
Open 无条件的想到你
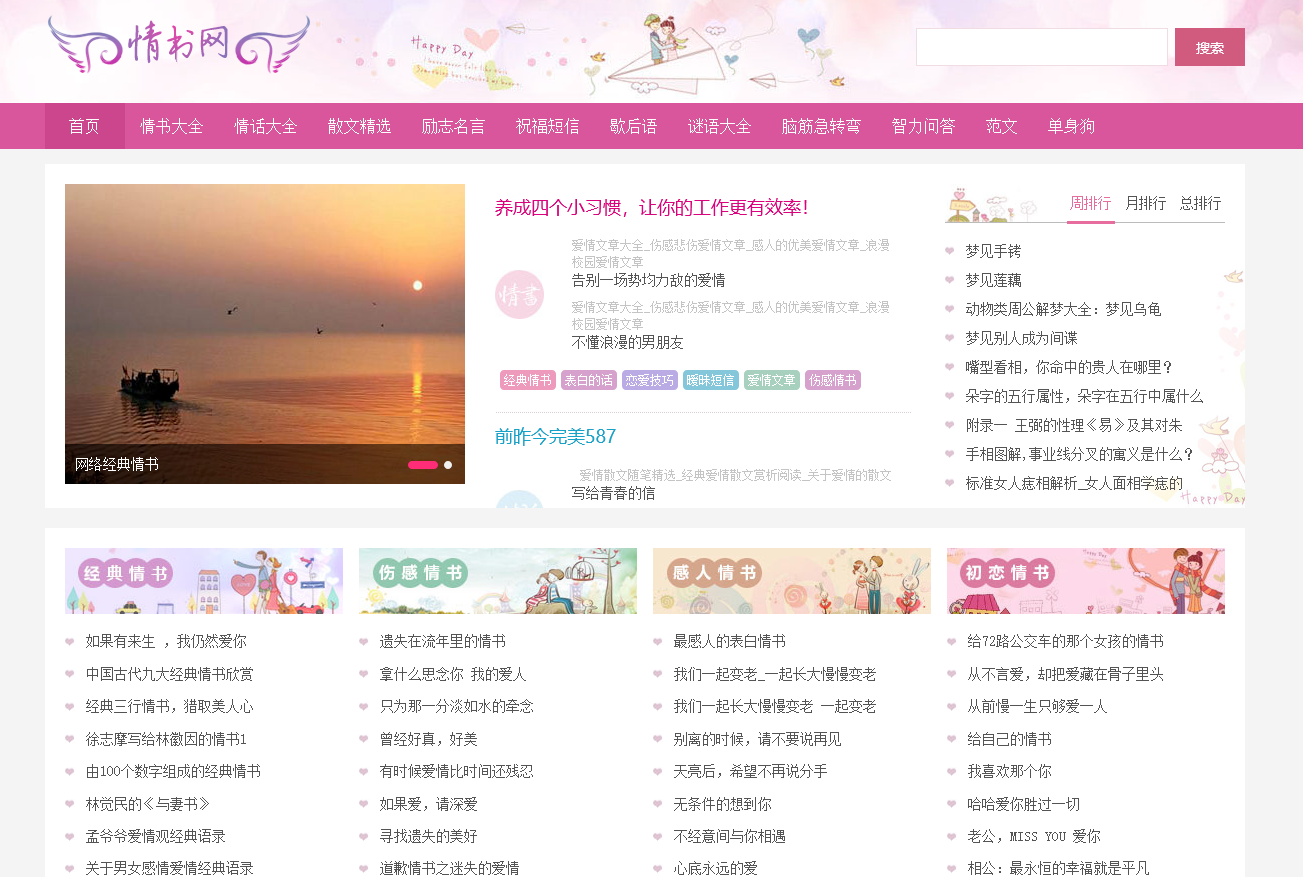[x=722, y=804]
